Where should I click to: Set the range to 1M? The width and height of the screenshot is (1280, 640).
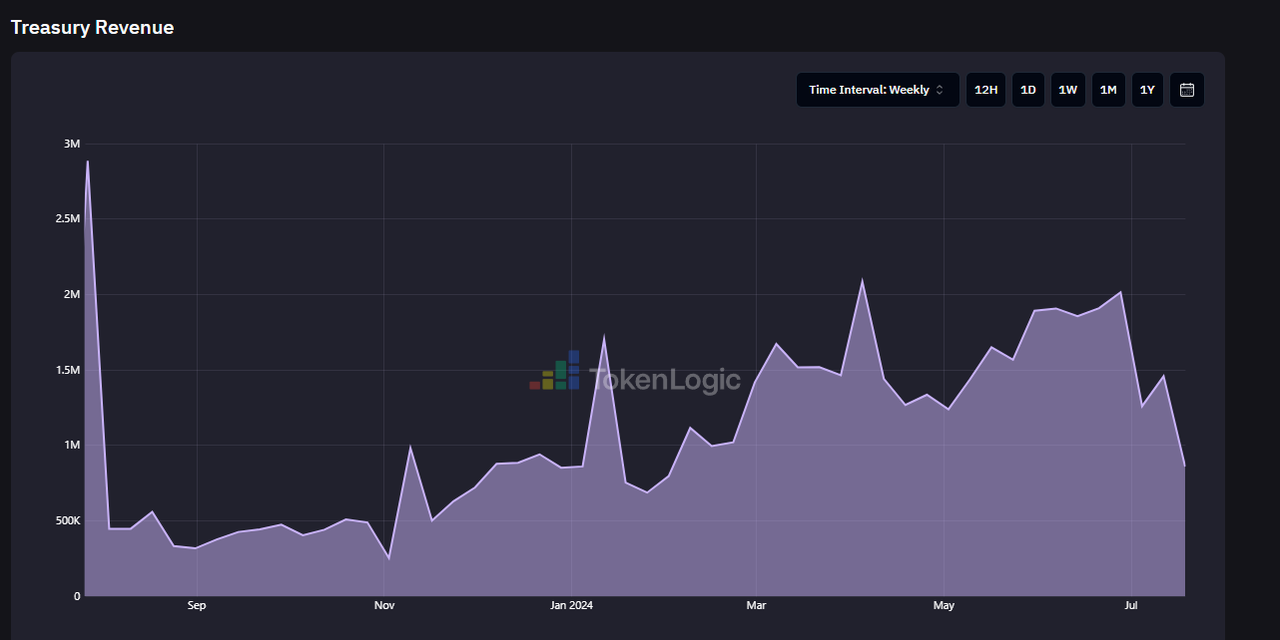(x=1108, y=90)
